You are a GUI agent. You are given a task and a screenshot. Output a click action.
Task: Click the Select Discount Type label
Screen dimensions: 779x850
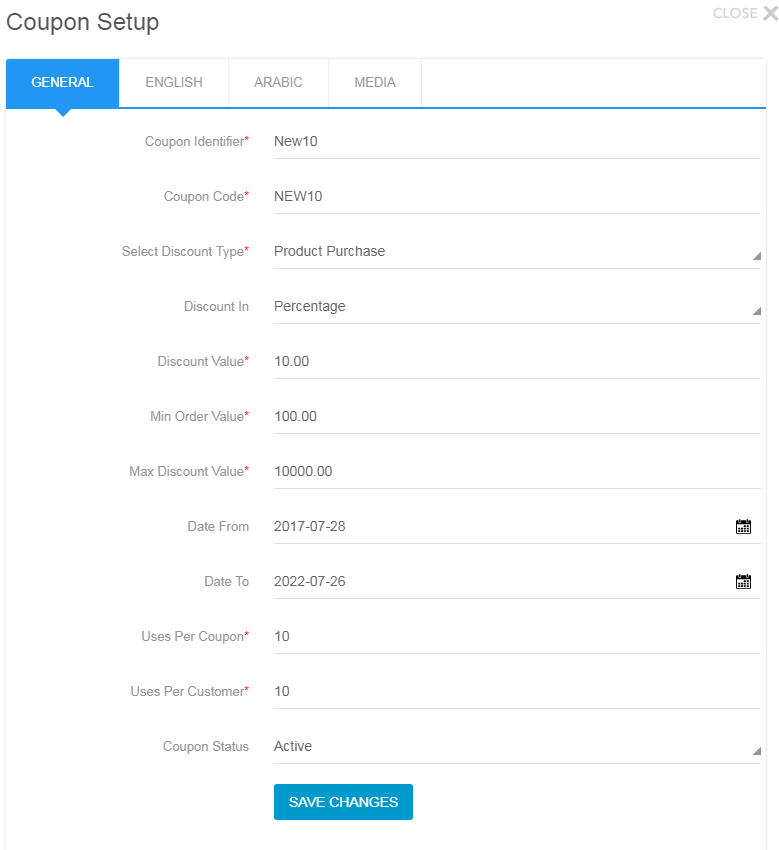185,252
